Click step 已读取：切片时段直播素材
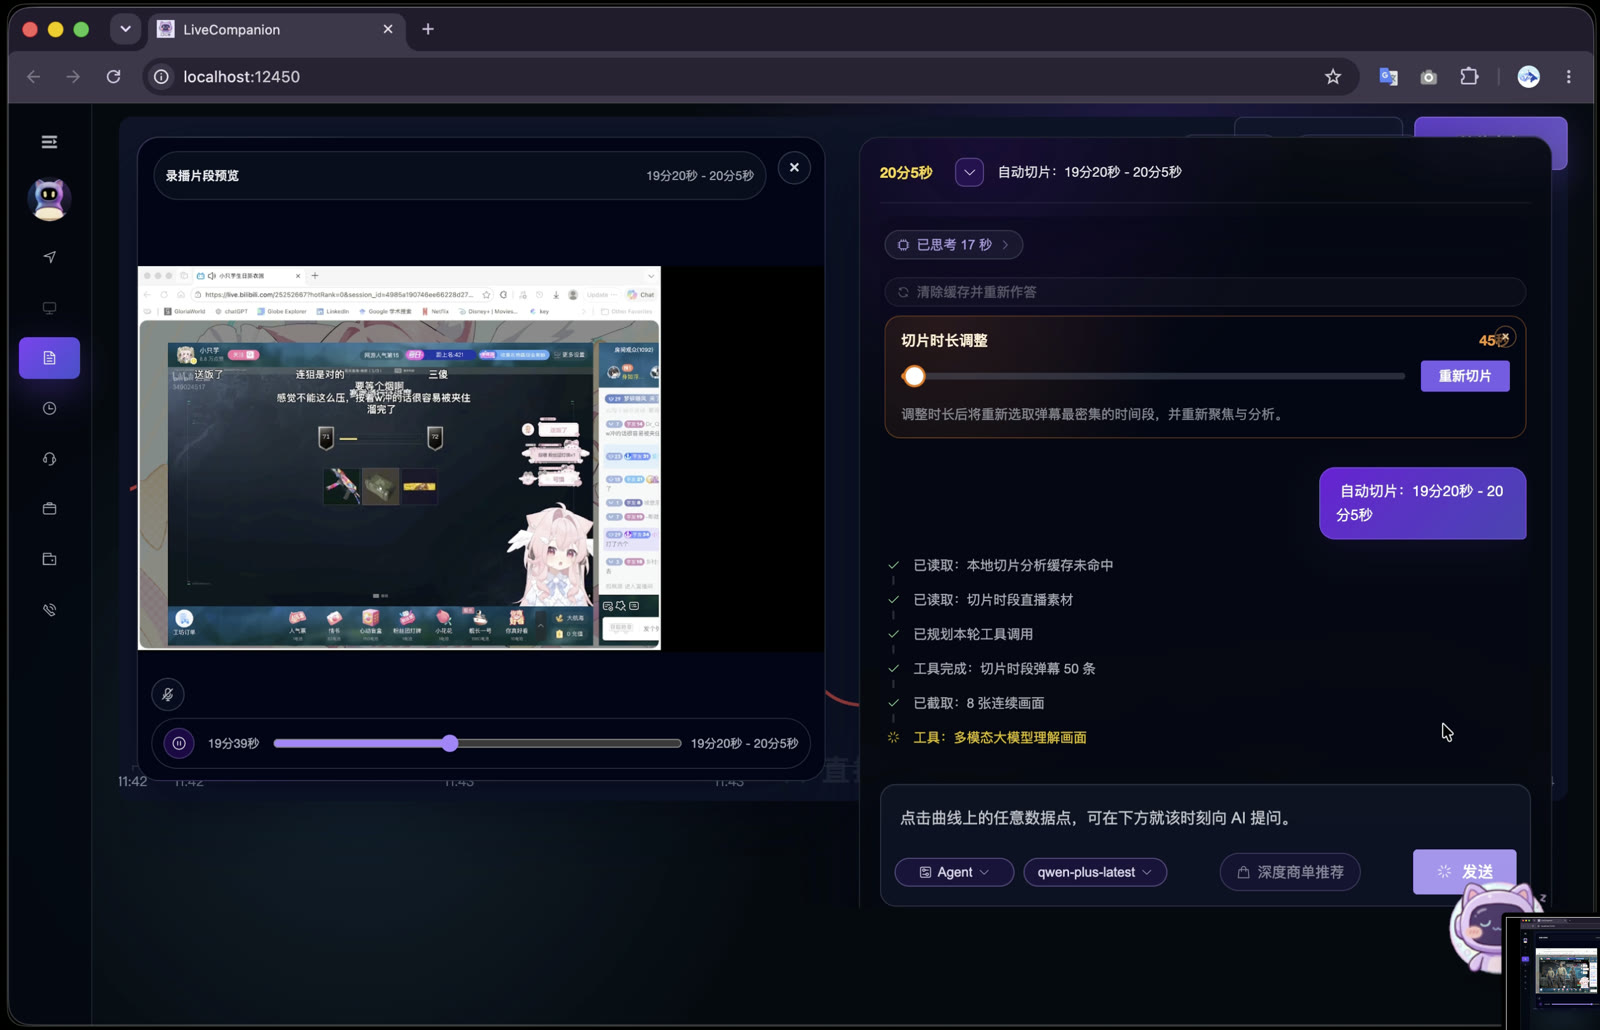Viewport: 1600px width, 1030px height. tap(993, 600)
